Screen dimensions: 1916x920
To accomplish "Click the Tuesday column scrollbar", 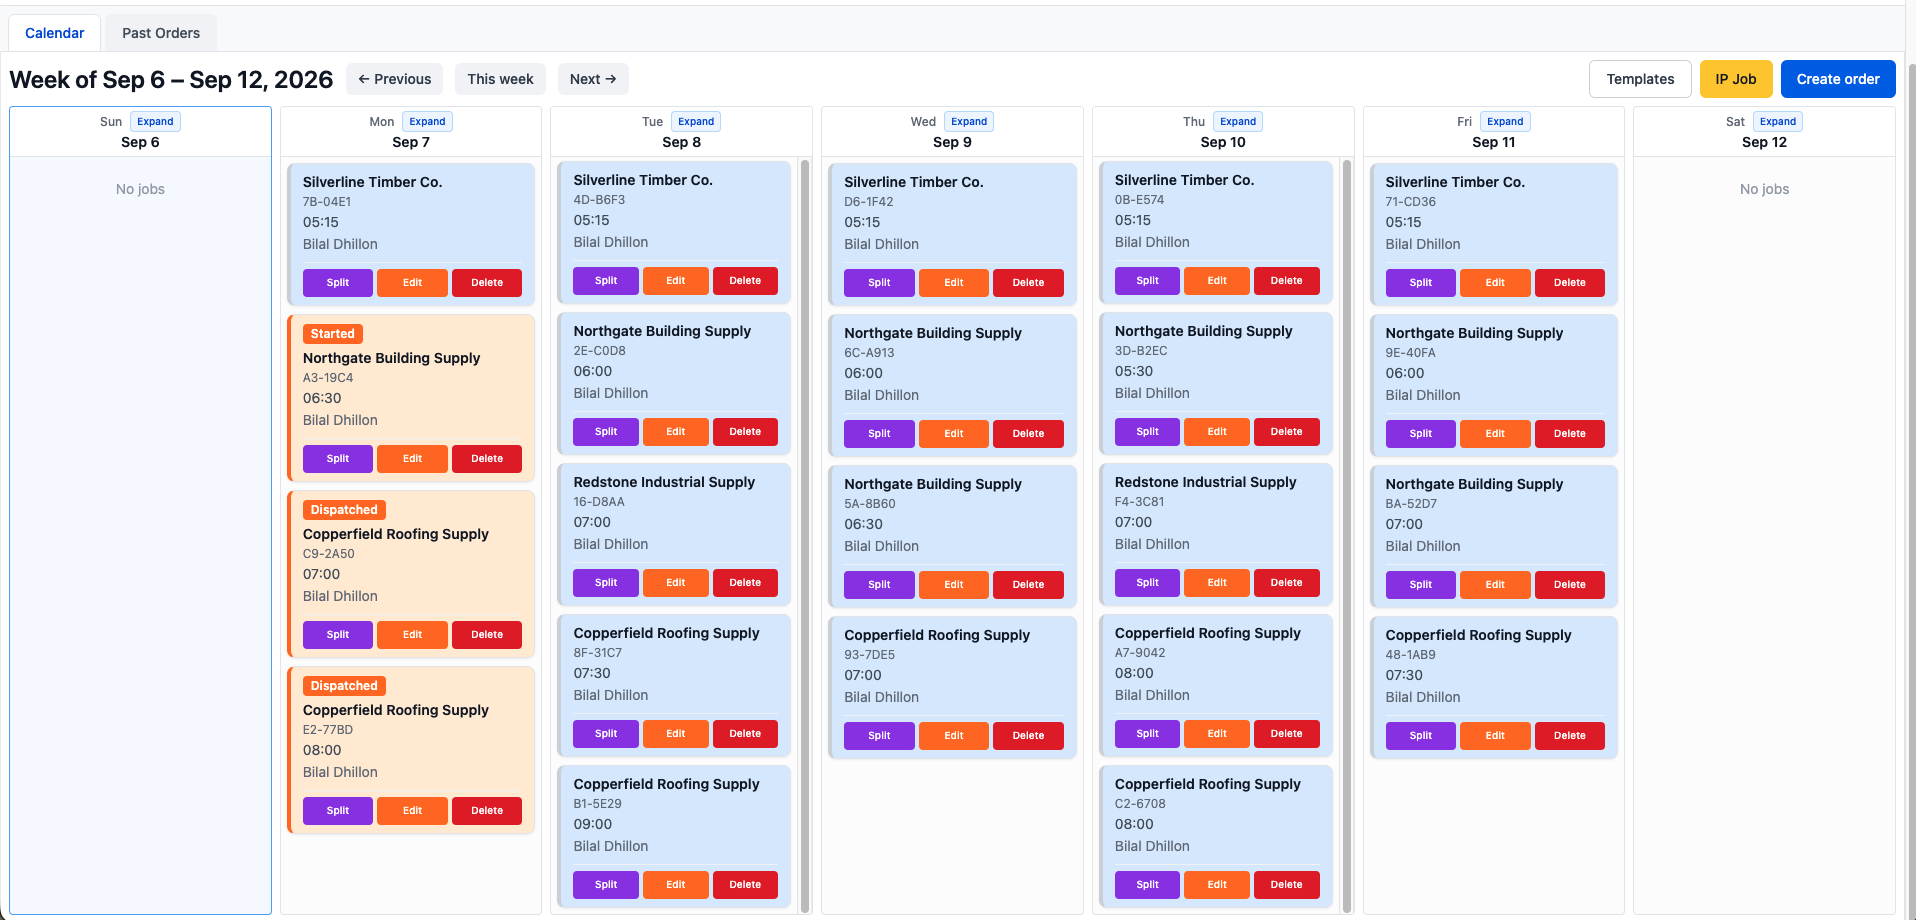I will point(805,536).
